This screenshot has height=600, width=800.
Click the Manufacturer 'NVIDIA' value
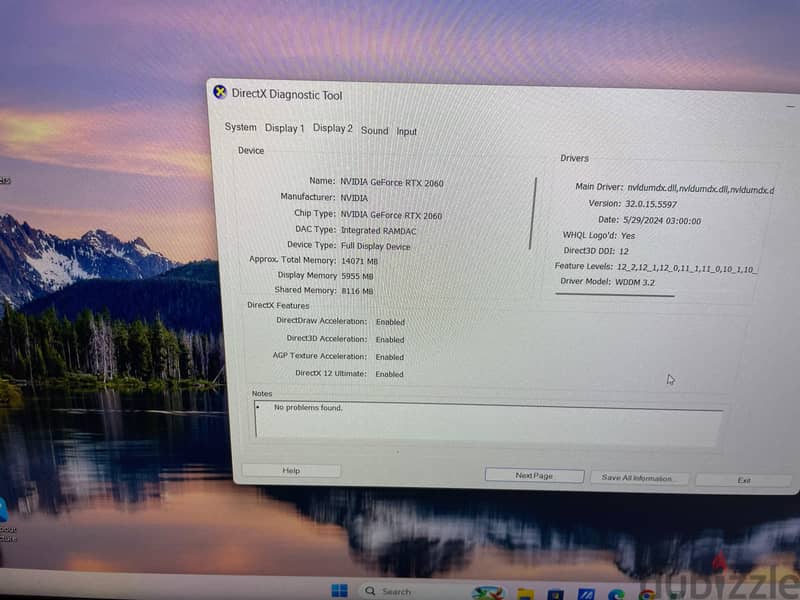[x=354, y=197]
